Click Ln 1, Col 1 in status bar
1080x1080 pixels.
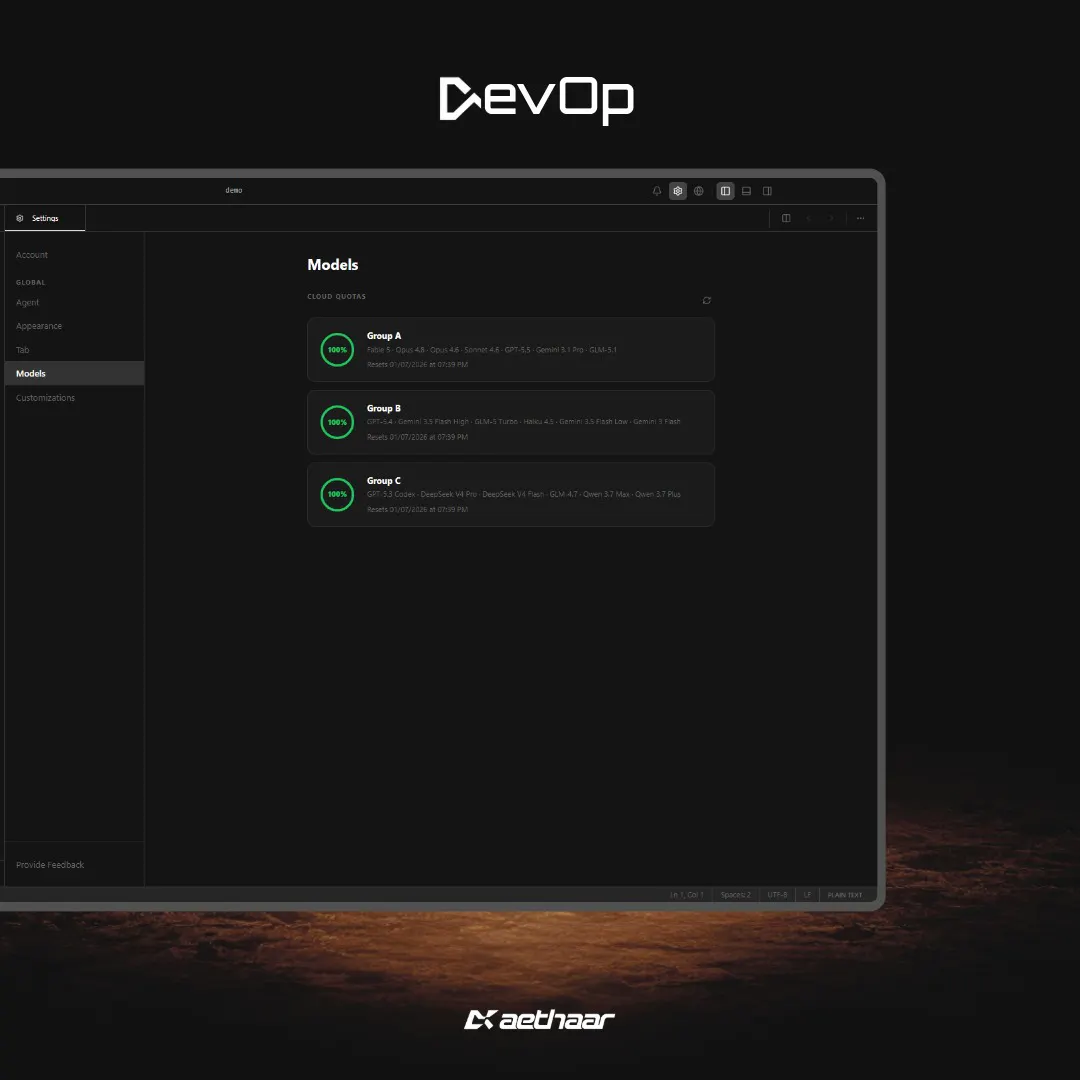687,895
